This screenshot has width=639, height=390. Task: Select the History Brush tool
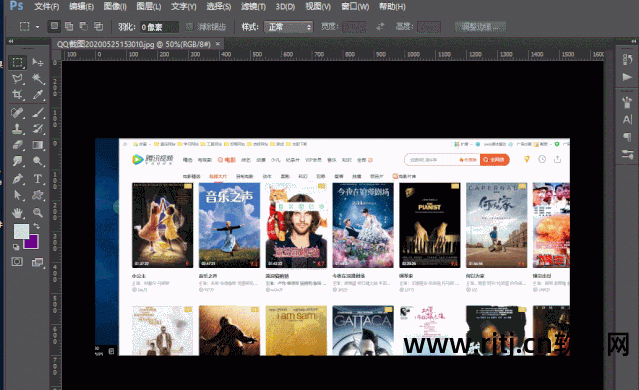point(38,129)
